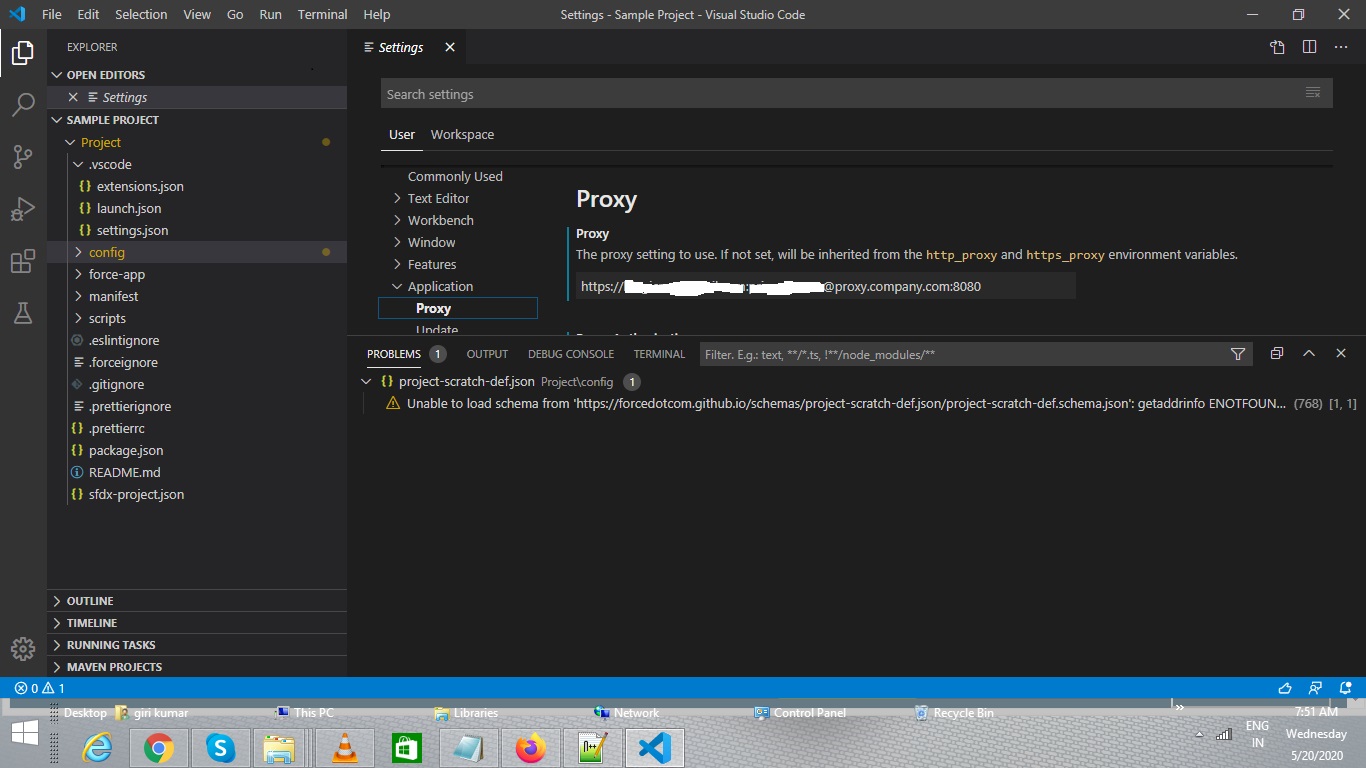Image resolution: width=1366 pixels, height=768 pixels.
Task: Open the Run and Debug view
Action: [x=22, y=210]
